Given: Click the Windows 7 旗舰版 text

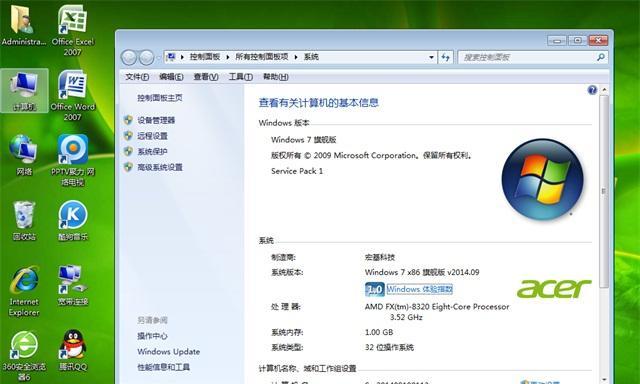Looking at the screenshot, I should (303, 140).
